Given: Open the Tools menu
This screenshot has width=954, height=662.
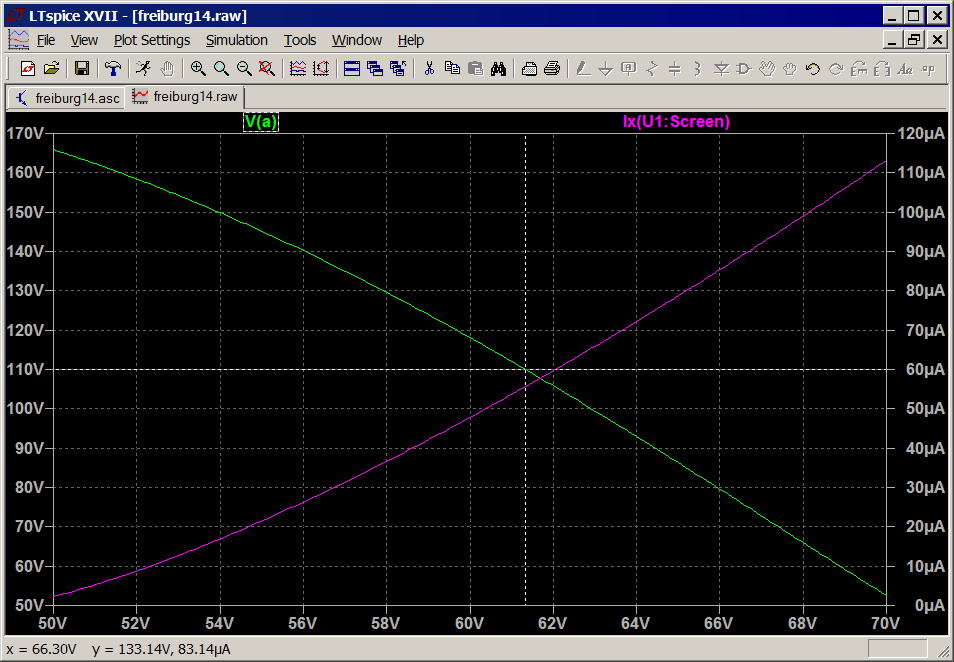Looking at the screenshot, I should 300,40.
